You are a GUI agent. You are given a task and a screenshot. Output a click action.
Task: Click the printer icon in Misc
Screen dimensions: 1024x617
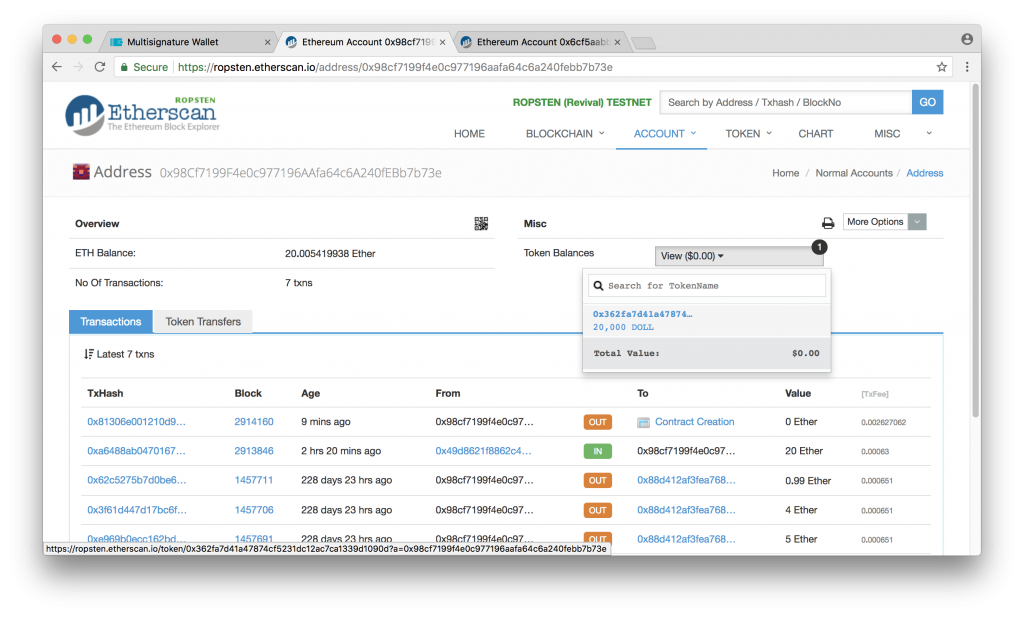(x=828, y=223)
